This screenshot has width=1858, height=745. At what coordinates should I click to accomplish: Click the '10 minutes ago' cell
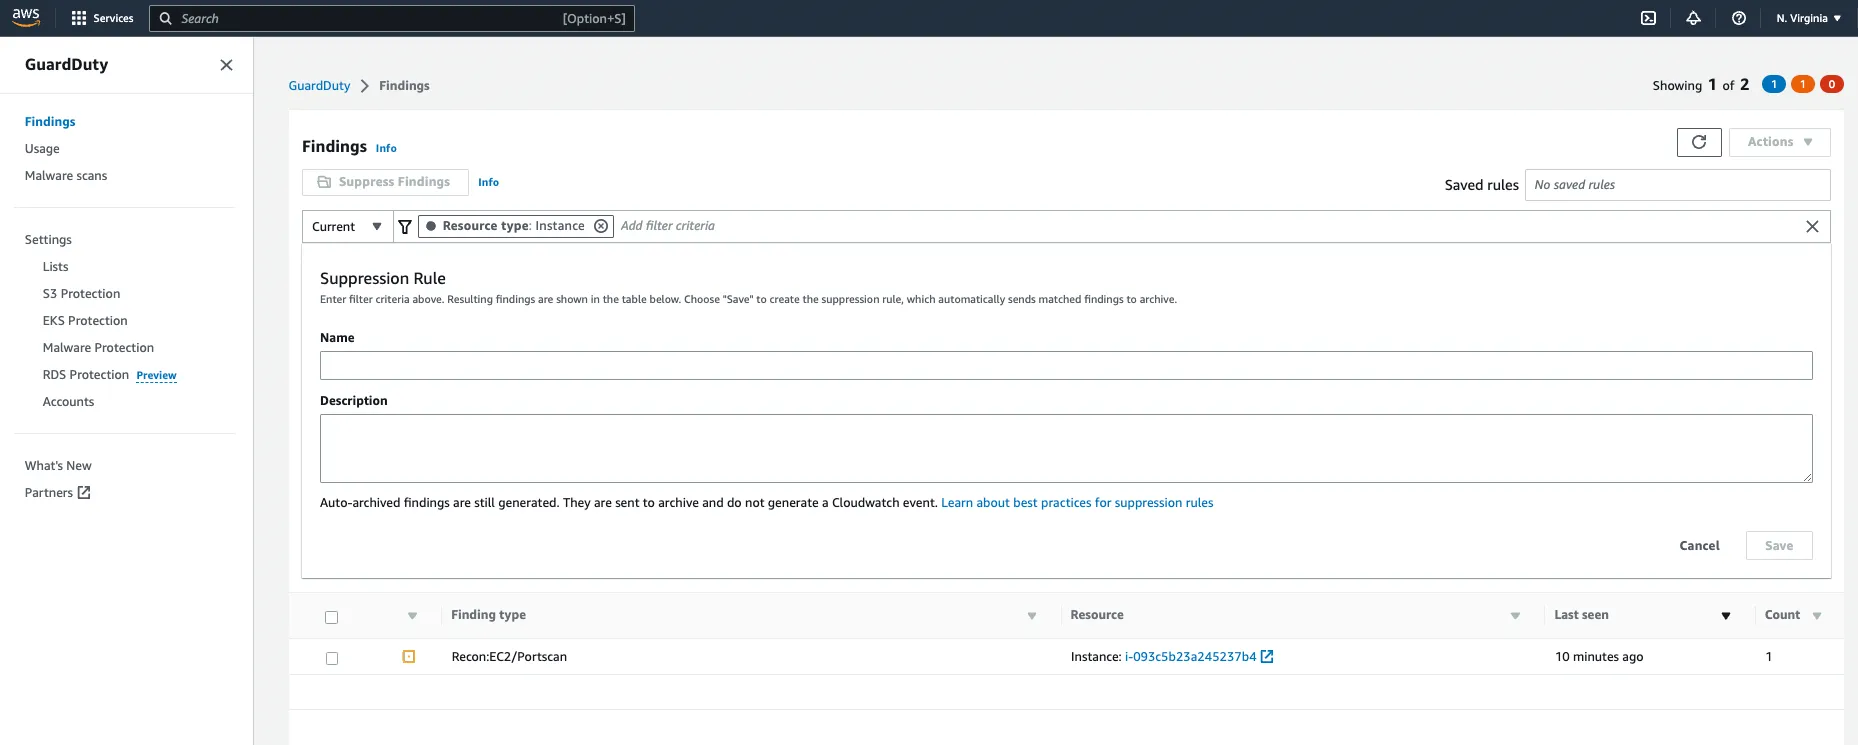coord(1599,657)
